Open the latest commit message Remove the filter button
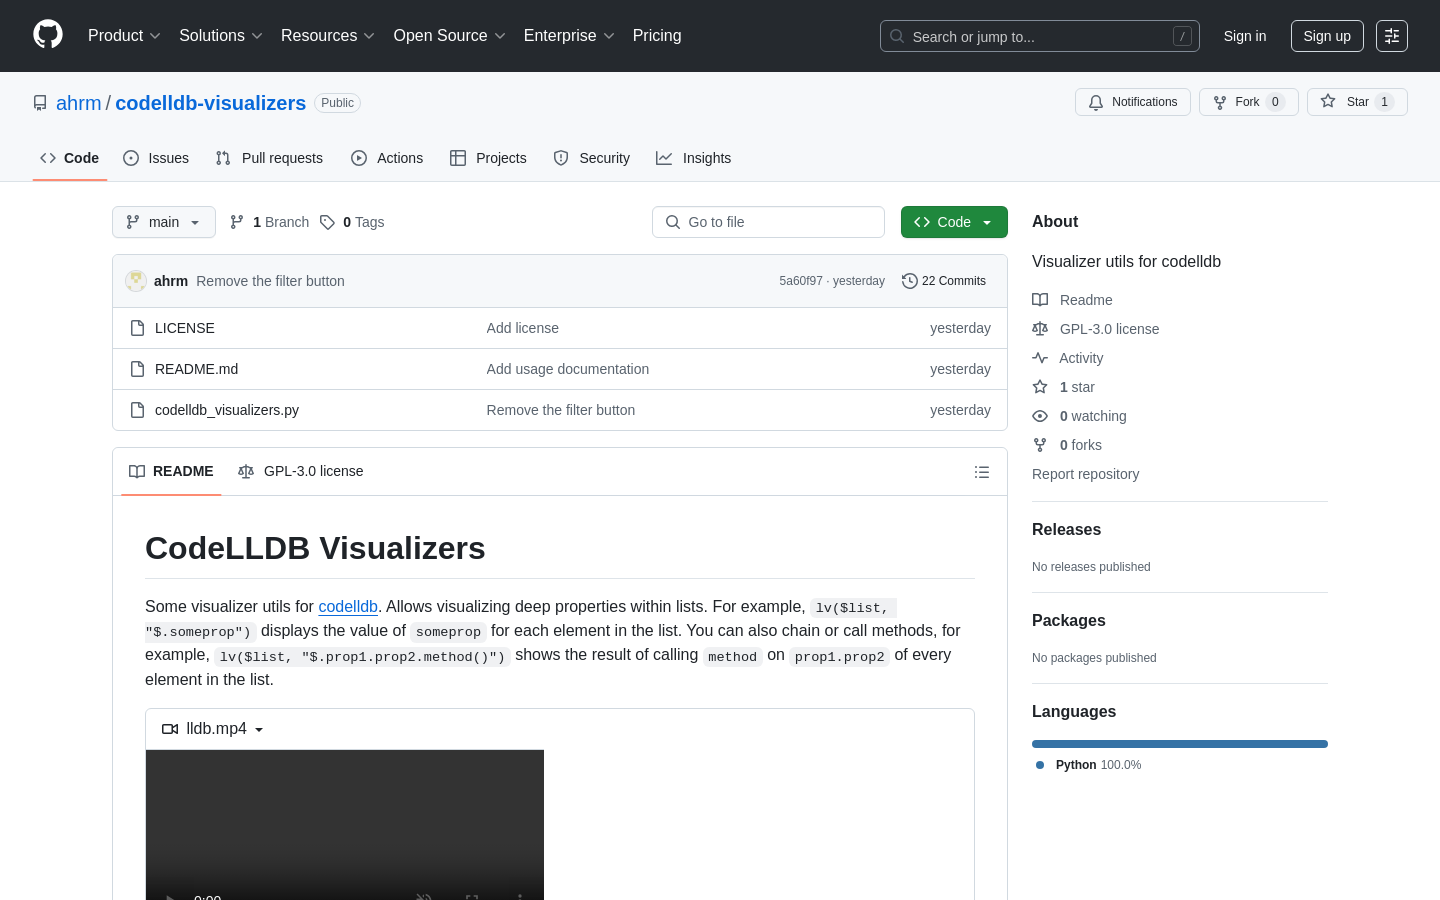 [270, 281]
